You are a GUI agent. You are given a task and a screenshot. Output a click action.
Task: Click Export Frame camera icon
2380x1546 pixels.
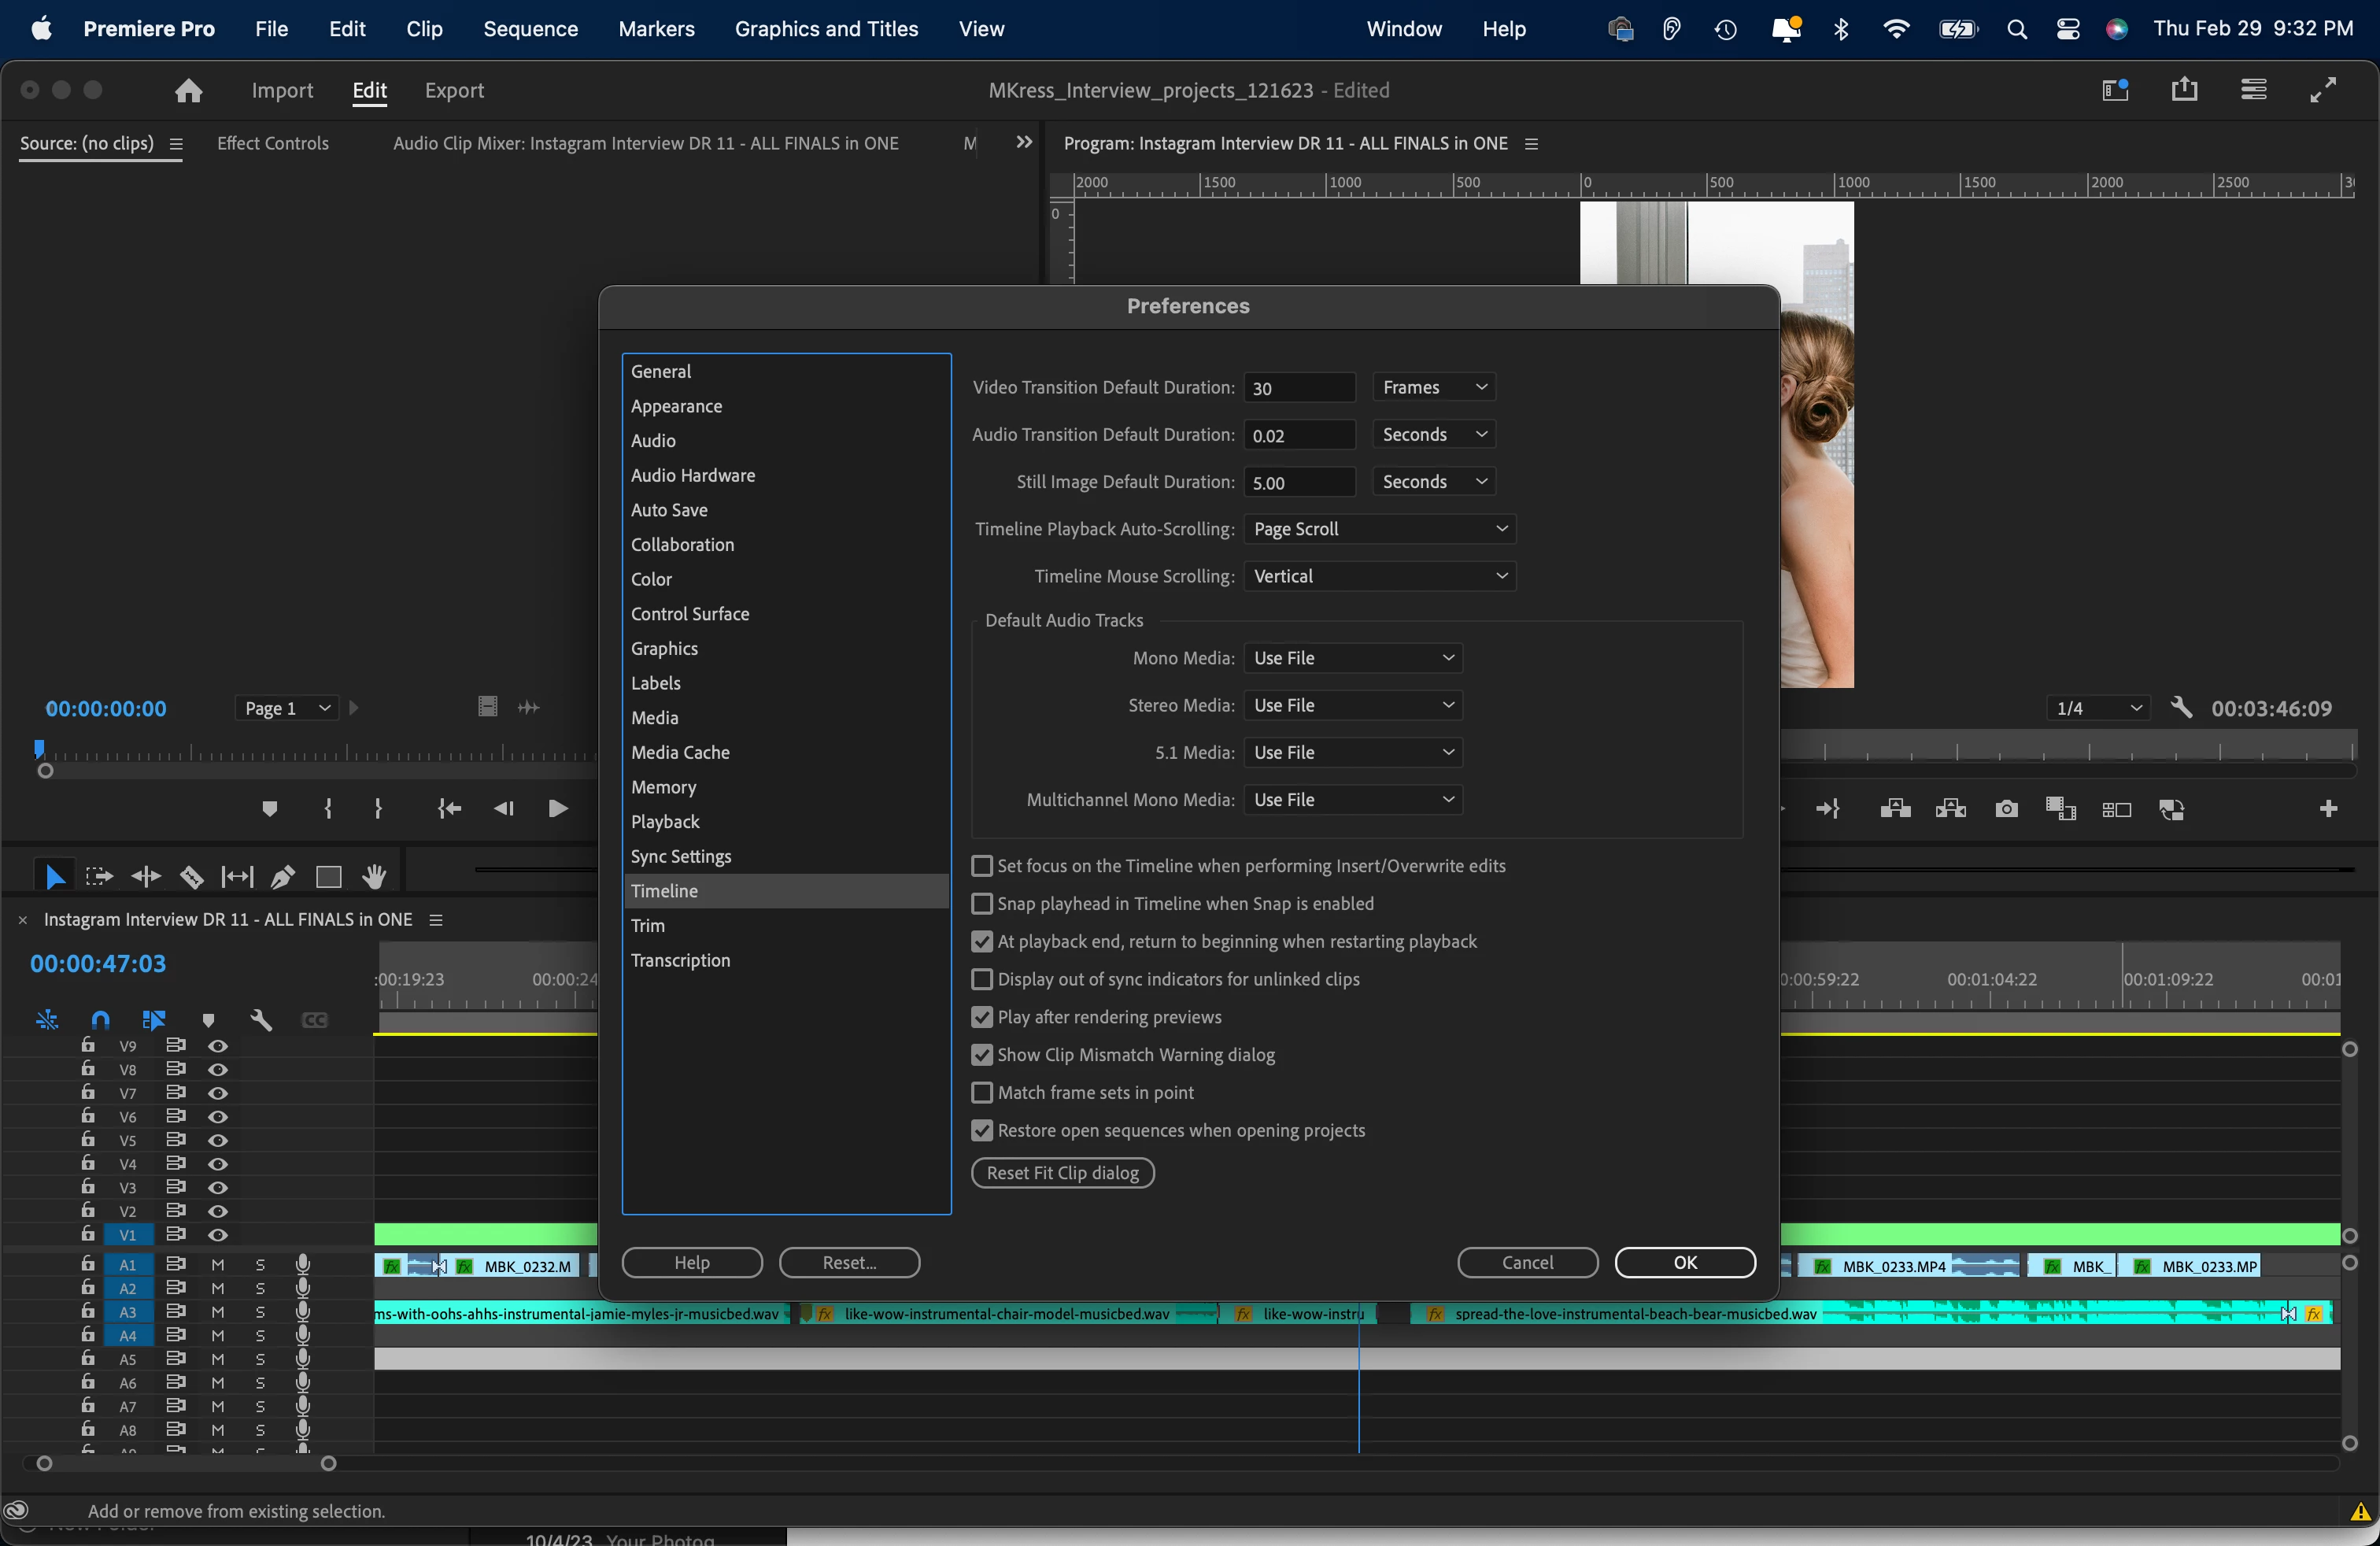(x=2005, y=809)
